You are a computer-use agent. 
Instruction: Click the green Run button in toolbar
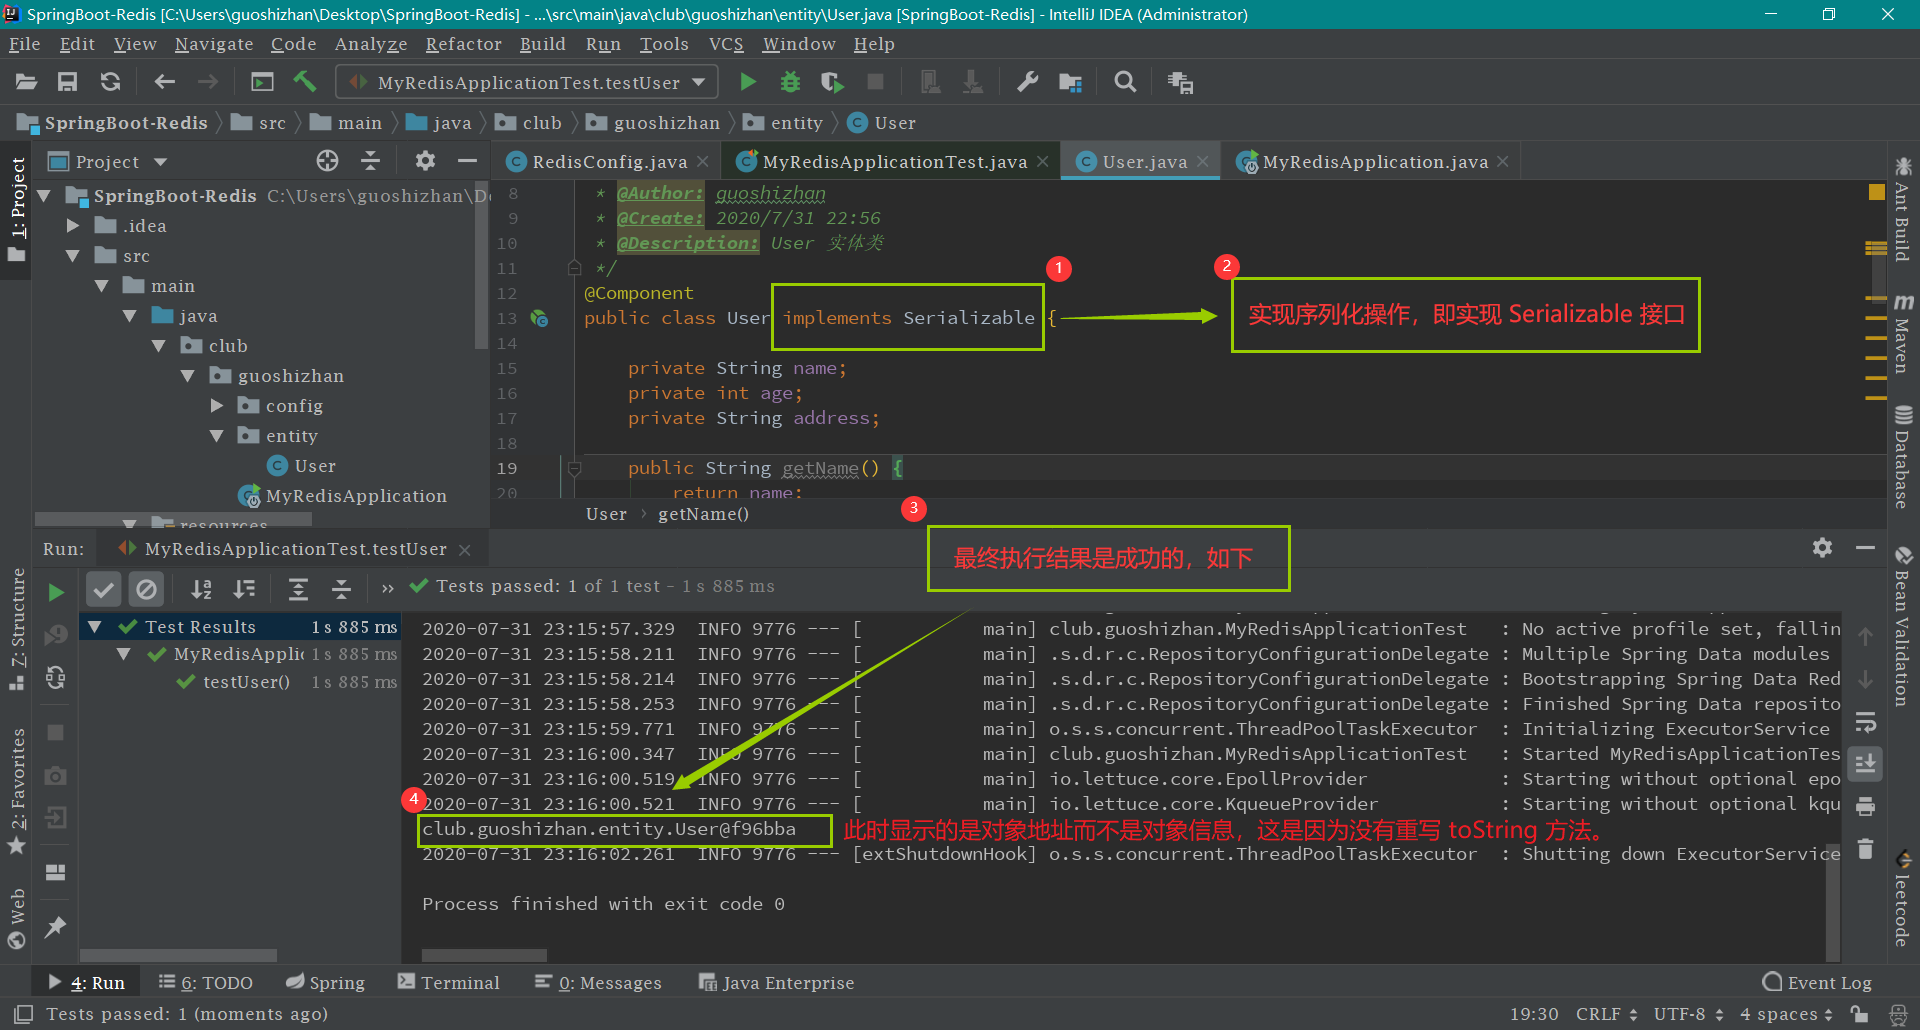(747, 82)
